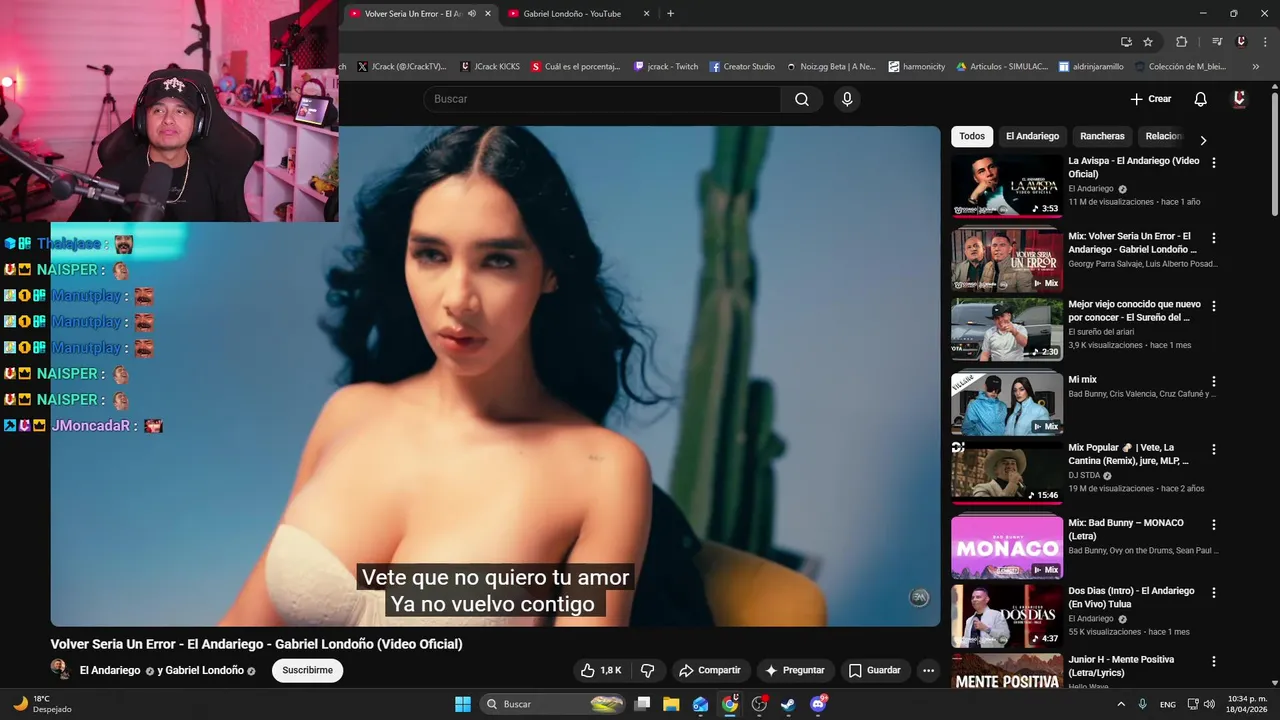
Task: Click the Crear button
Action: 1151,99
